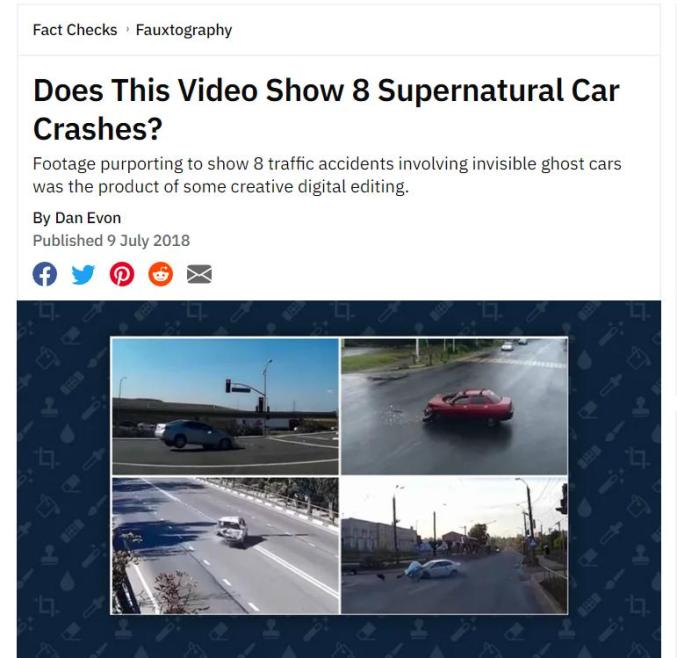Pin article to Pinterest

[x=122, y=274]
